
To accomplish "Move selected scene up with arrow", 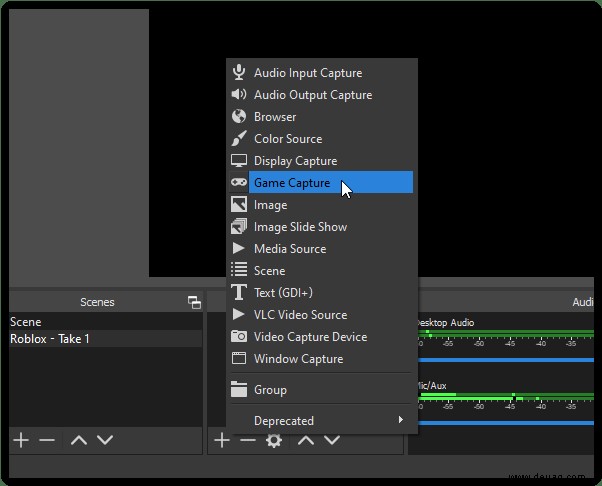I will coord(79,440).
